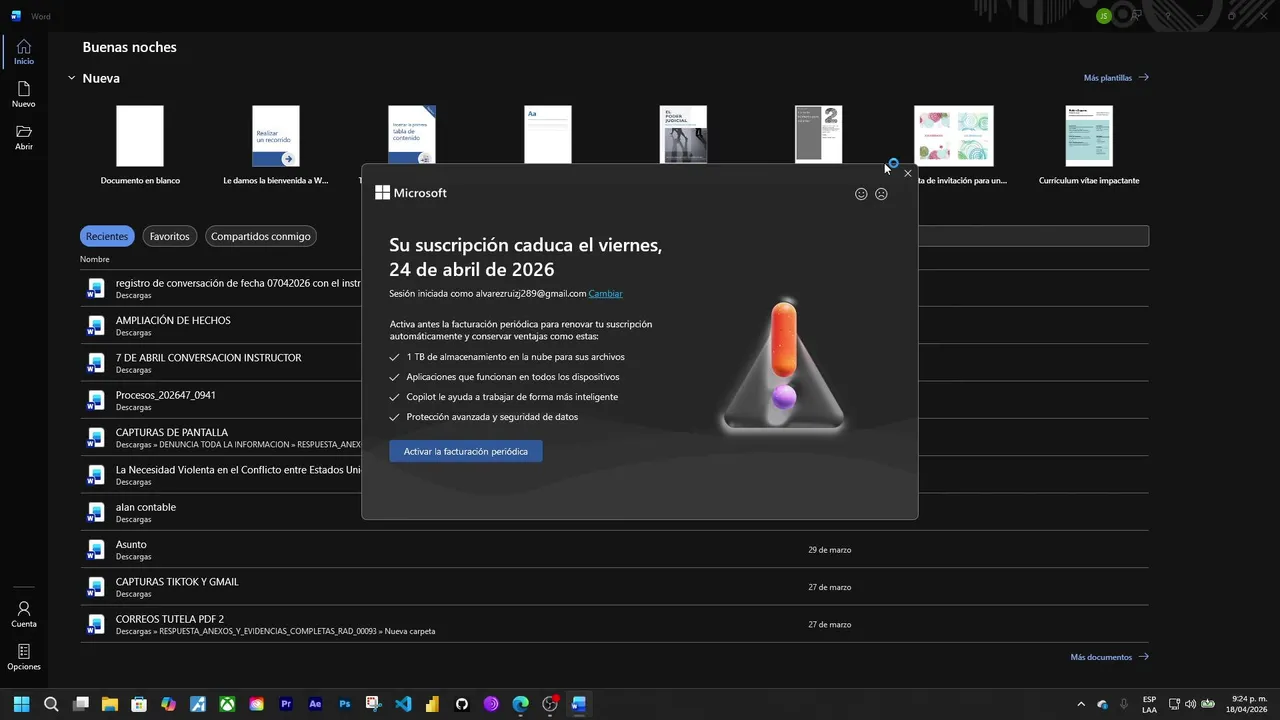
Task: Open the Inicio home sidebar icon
Action: 24,52
